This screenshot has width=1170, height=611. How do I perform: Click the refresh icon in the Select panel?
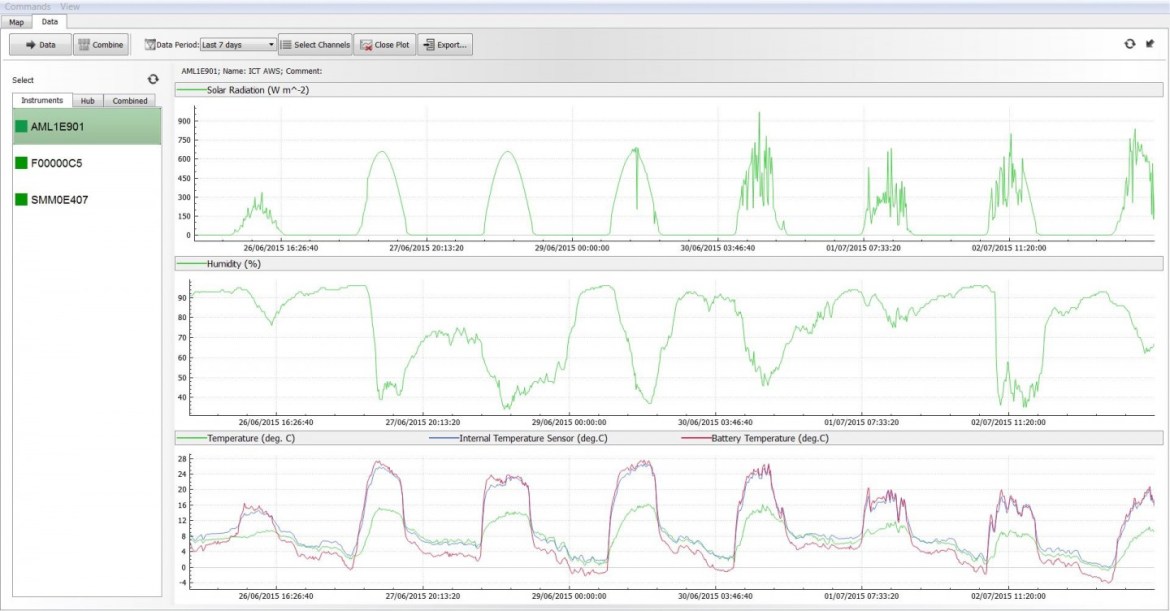point(152,79)
